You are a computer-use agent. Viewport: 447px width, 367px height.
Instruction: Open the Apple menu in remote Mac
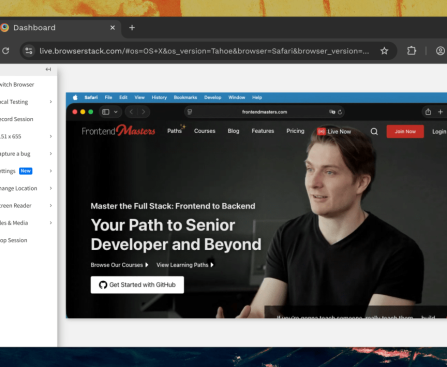click(x=75, y=97)
